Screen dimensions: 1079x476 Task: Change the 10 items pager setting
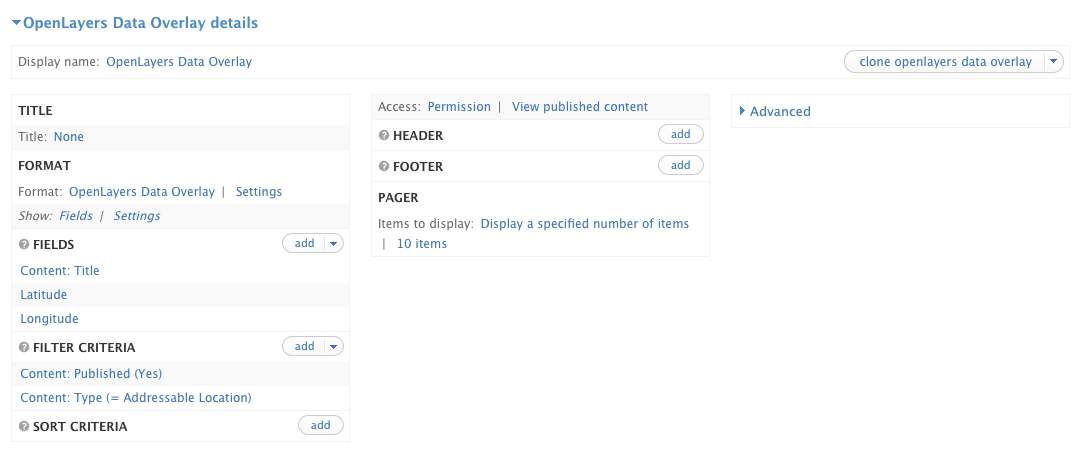point(422,244)
